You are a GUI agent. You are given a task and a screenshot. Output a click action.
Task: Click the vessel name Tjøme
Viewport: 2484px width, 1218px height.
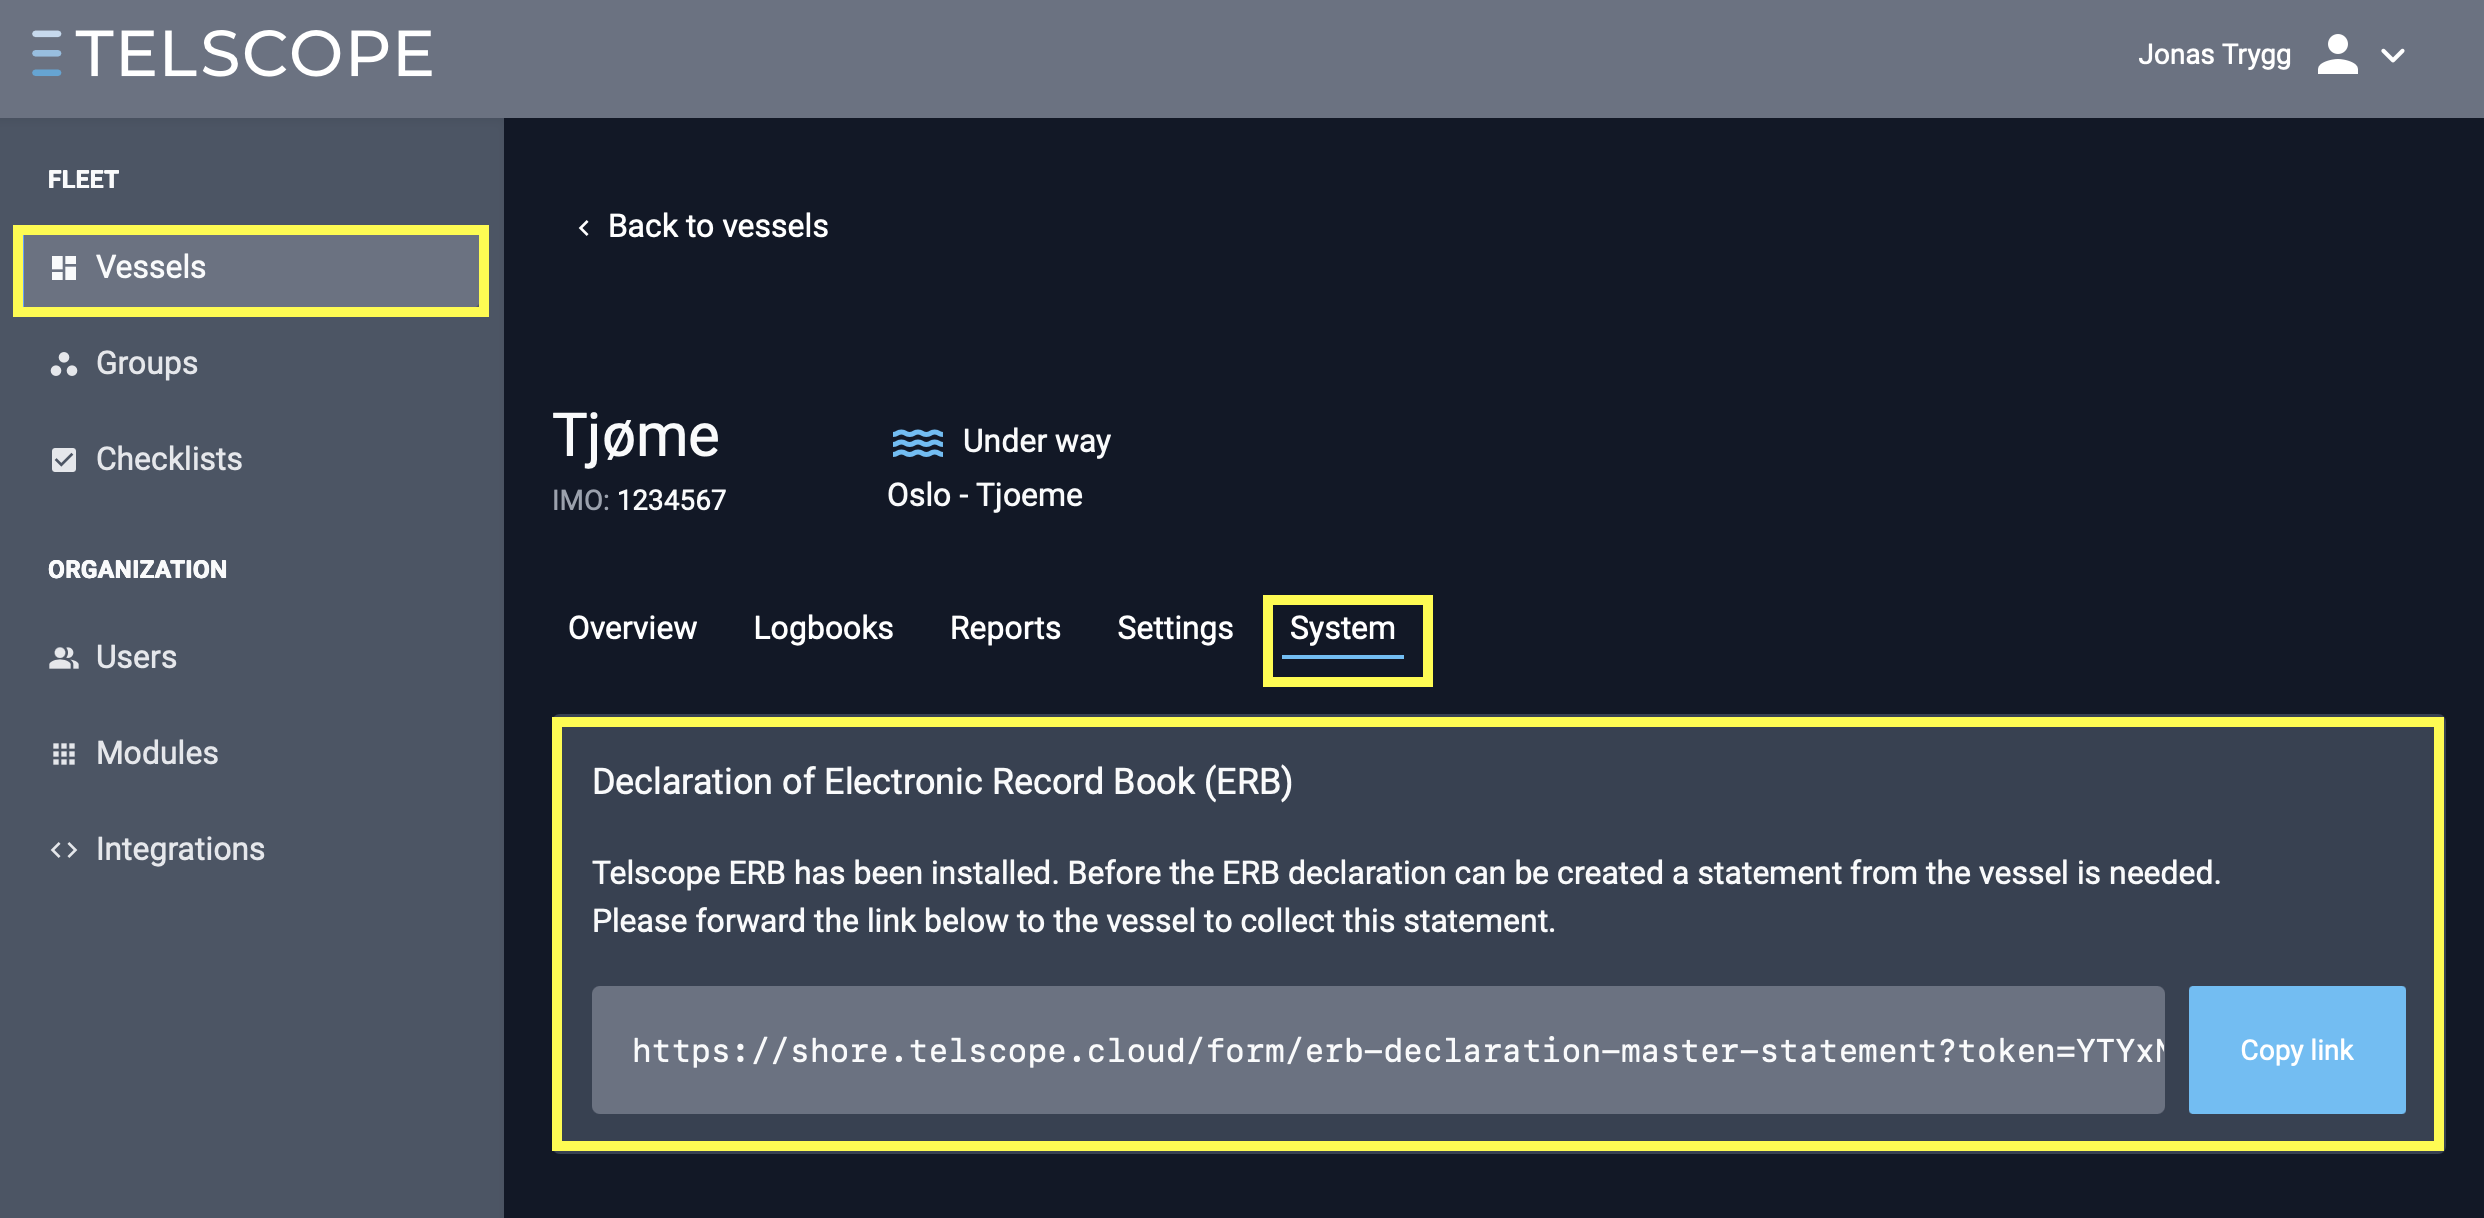(636, 436)
